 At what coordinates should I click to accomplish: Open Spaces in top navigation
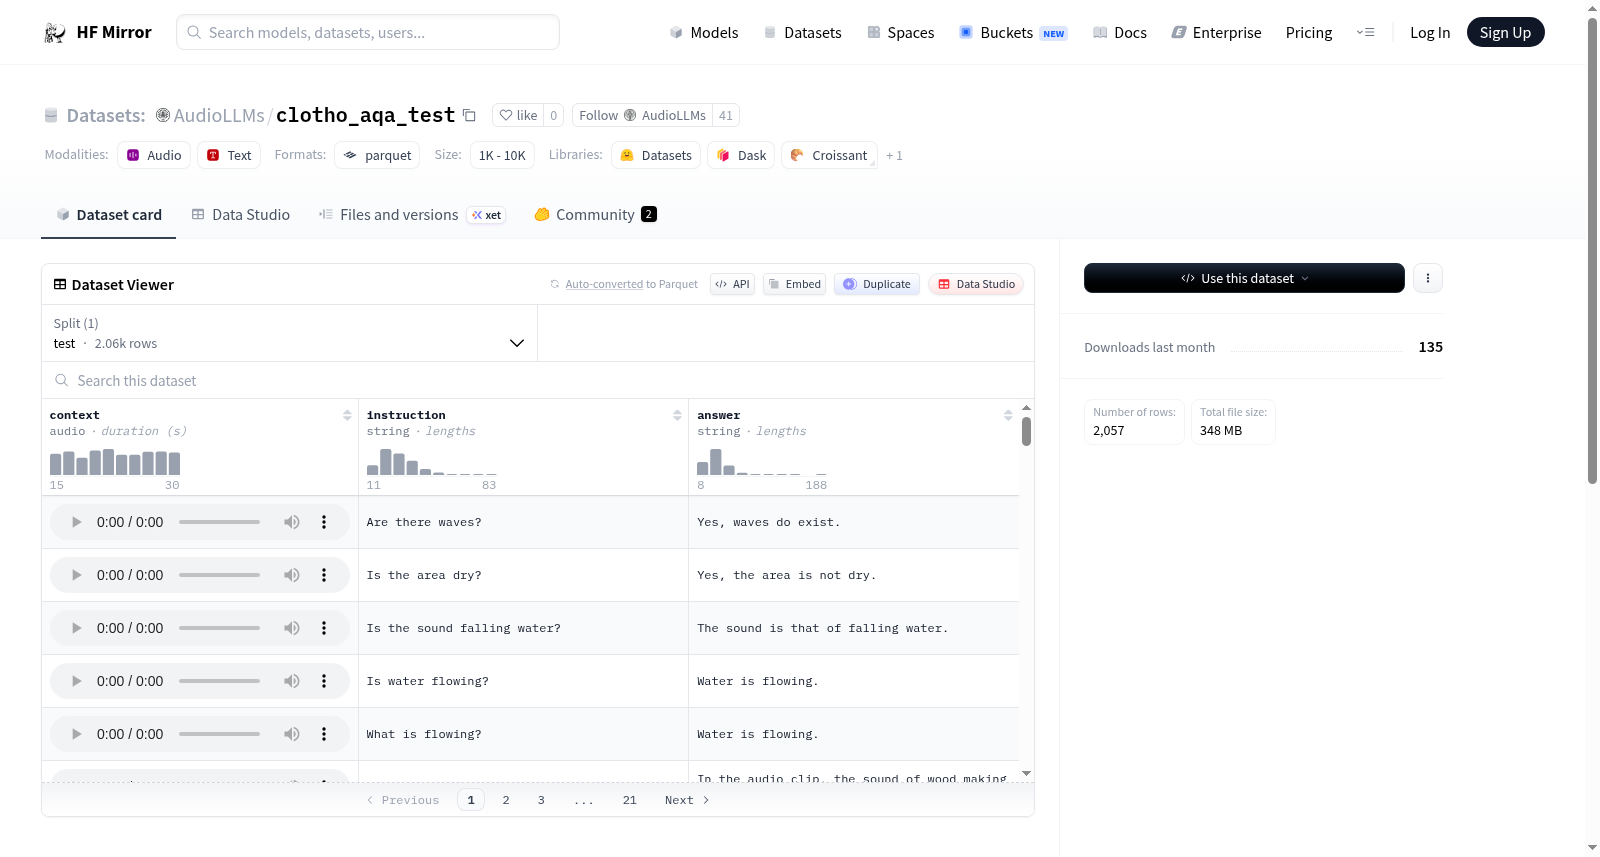[900, 32]
